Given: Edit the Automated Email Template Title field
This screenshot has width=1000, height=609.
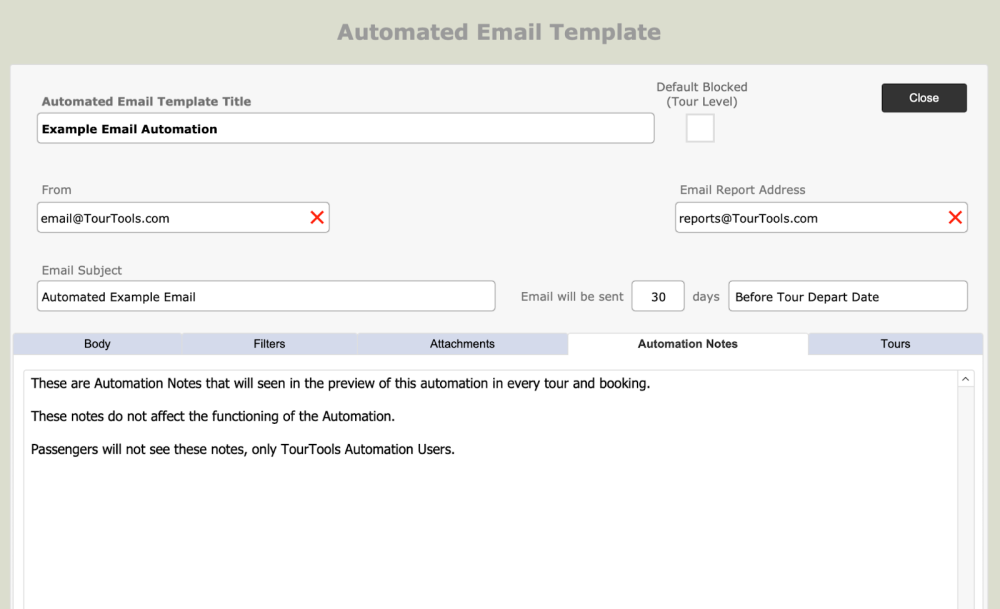Looking at the screenshot, I should coord(346,128).
